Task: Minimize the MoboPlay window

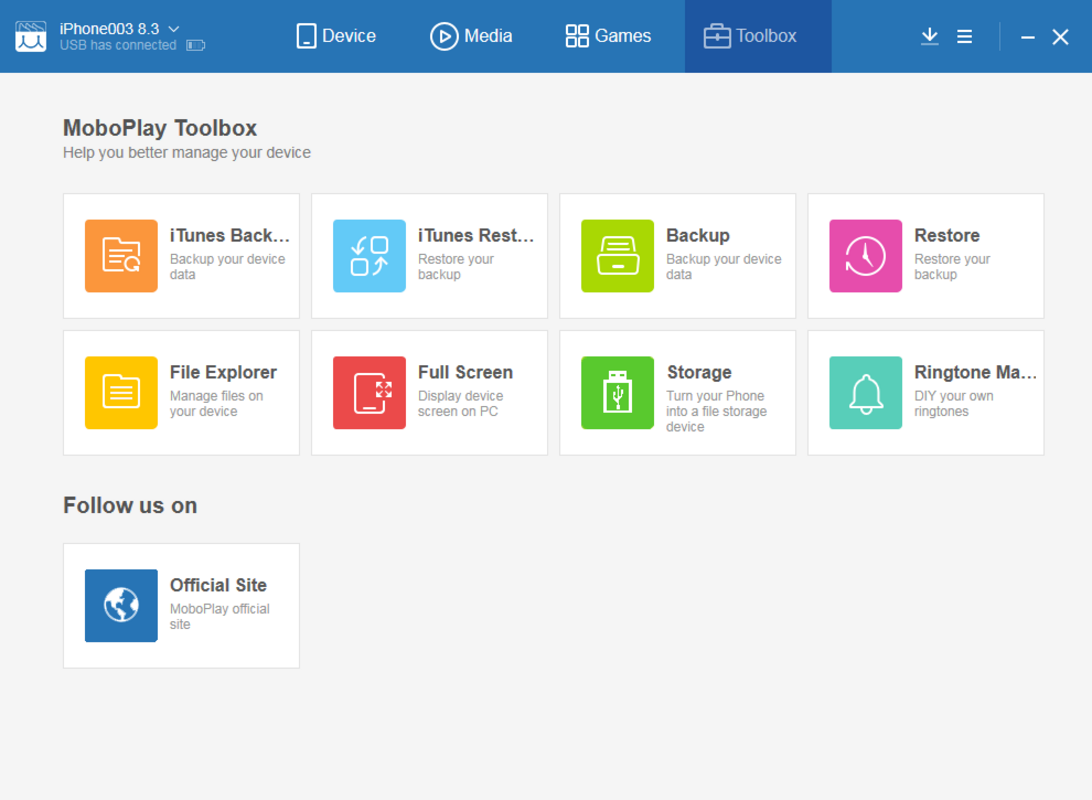Action: (1027, 37)
